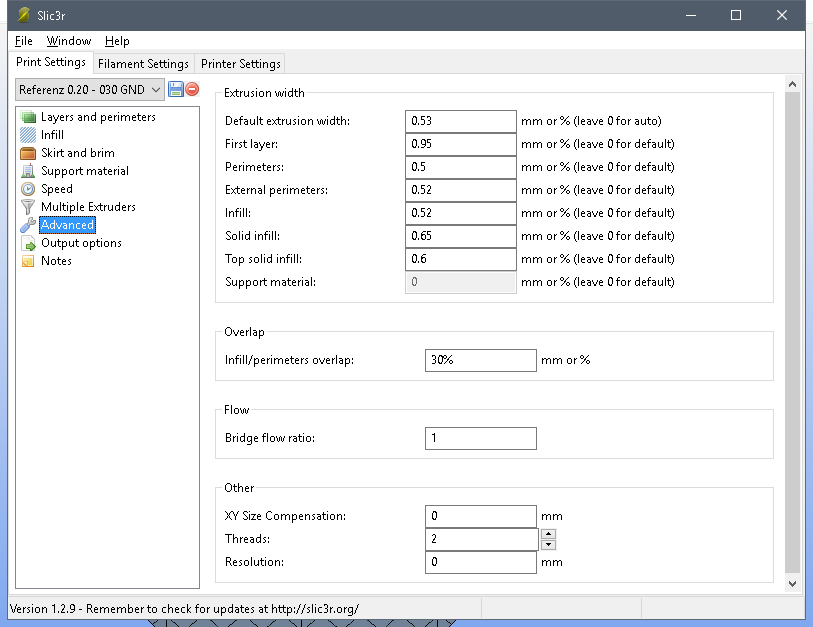The height and width of the screenshot is (627, 813).
Task: Open the Infill settings page icon
Action: point(28,135)
